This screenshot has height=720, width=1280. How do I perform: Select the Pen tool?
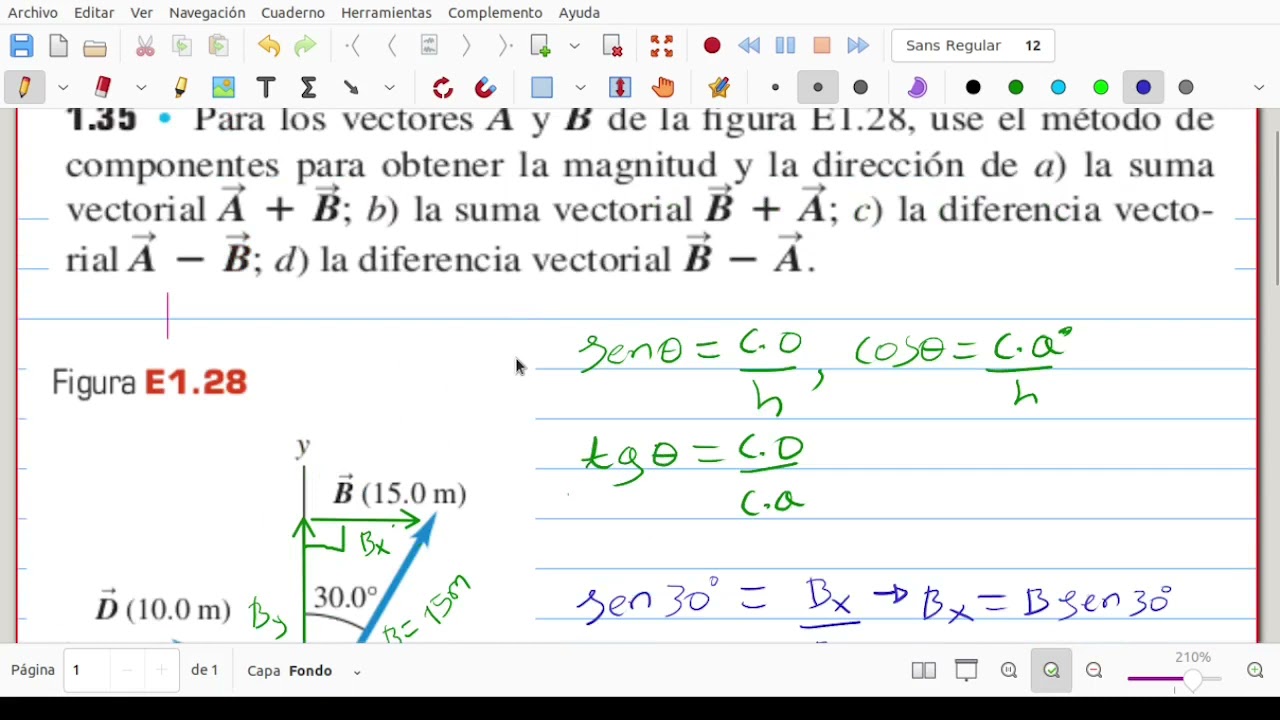(25, 88)
